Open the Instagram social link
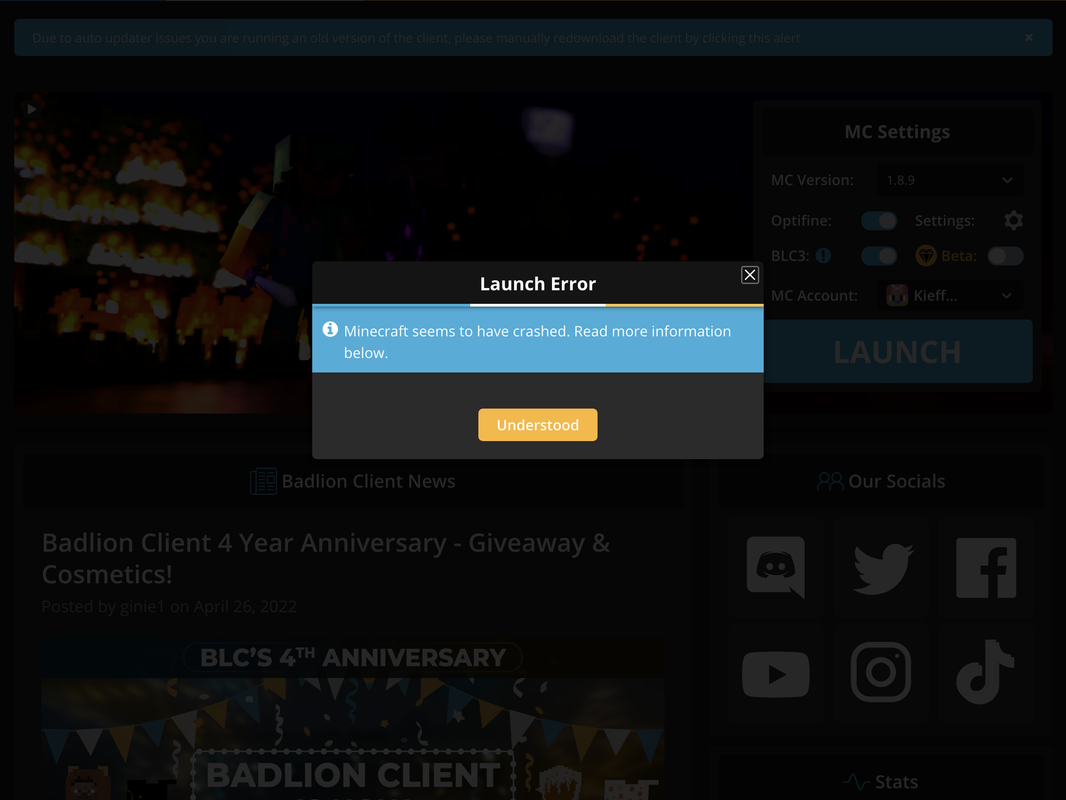 [881, 673]
